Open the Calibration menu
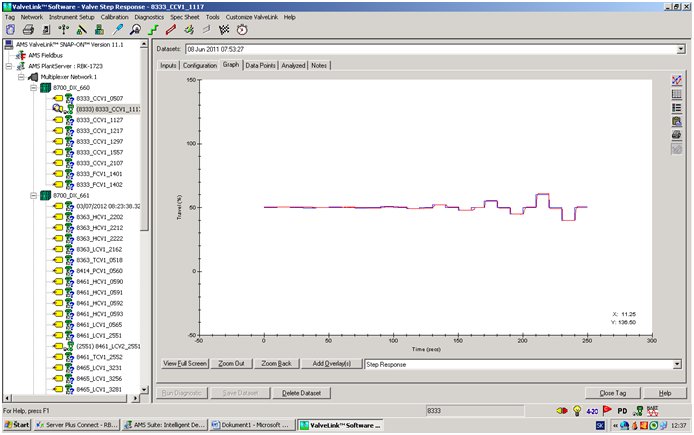This screenshot has height=435, width=694. 114,17
